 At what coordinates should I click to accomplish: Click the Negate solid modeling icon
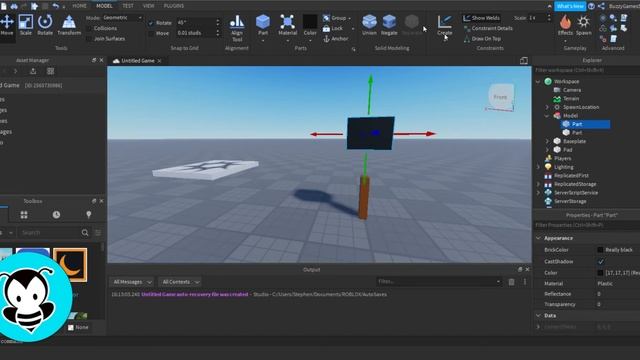pyautogui.click(x=389, y=24)
